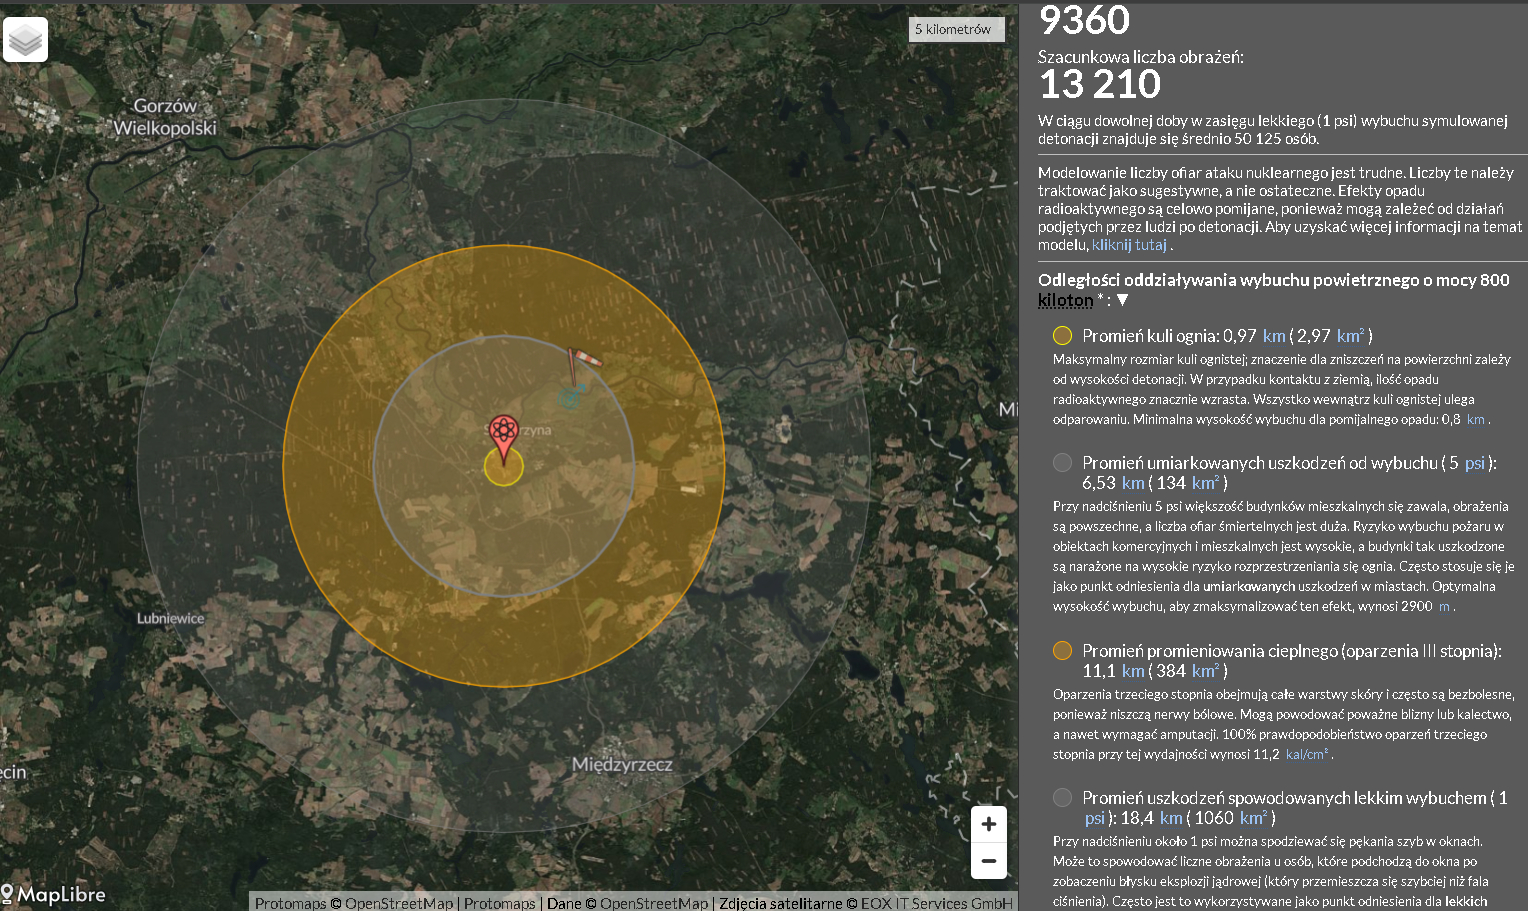Zoom out with the minus button
1528x911 pixels.
(x=988, y=860)
